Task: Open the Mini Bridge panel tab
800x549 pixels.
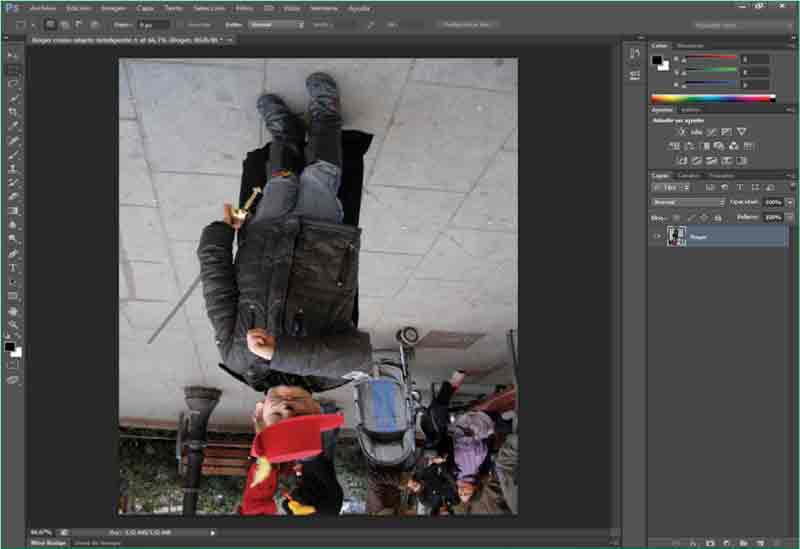Action: tap(48, 543)
